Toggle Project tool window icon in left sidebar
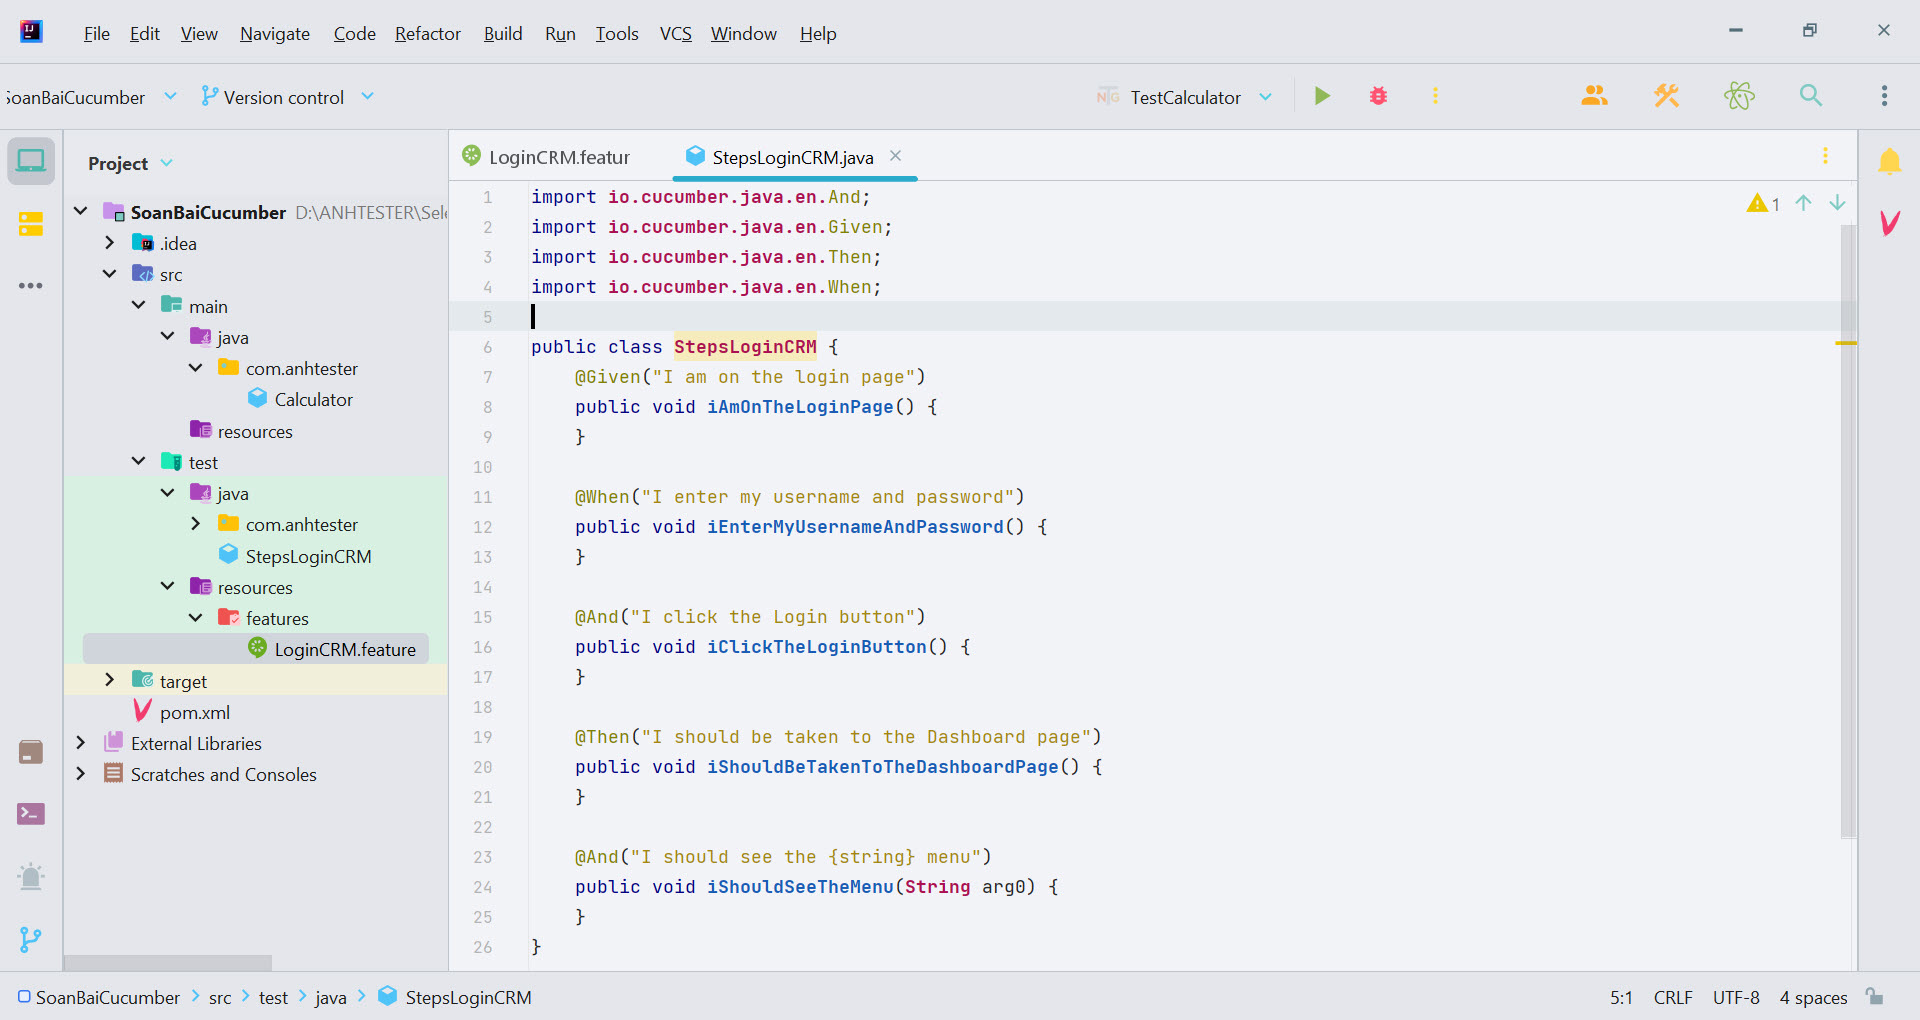Screen dimensions: 1920x1020 pyautogui.click(x=31, y=161)
